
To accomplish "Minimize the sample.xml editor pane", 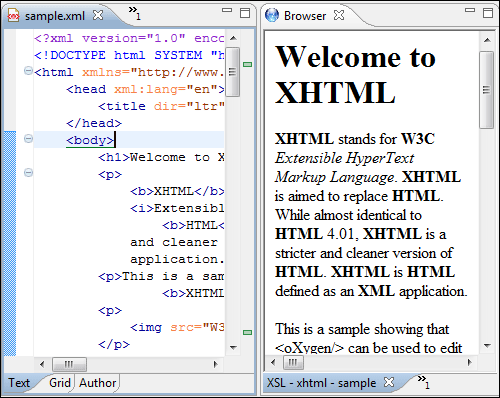I will [227, 10].
